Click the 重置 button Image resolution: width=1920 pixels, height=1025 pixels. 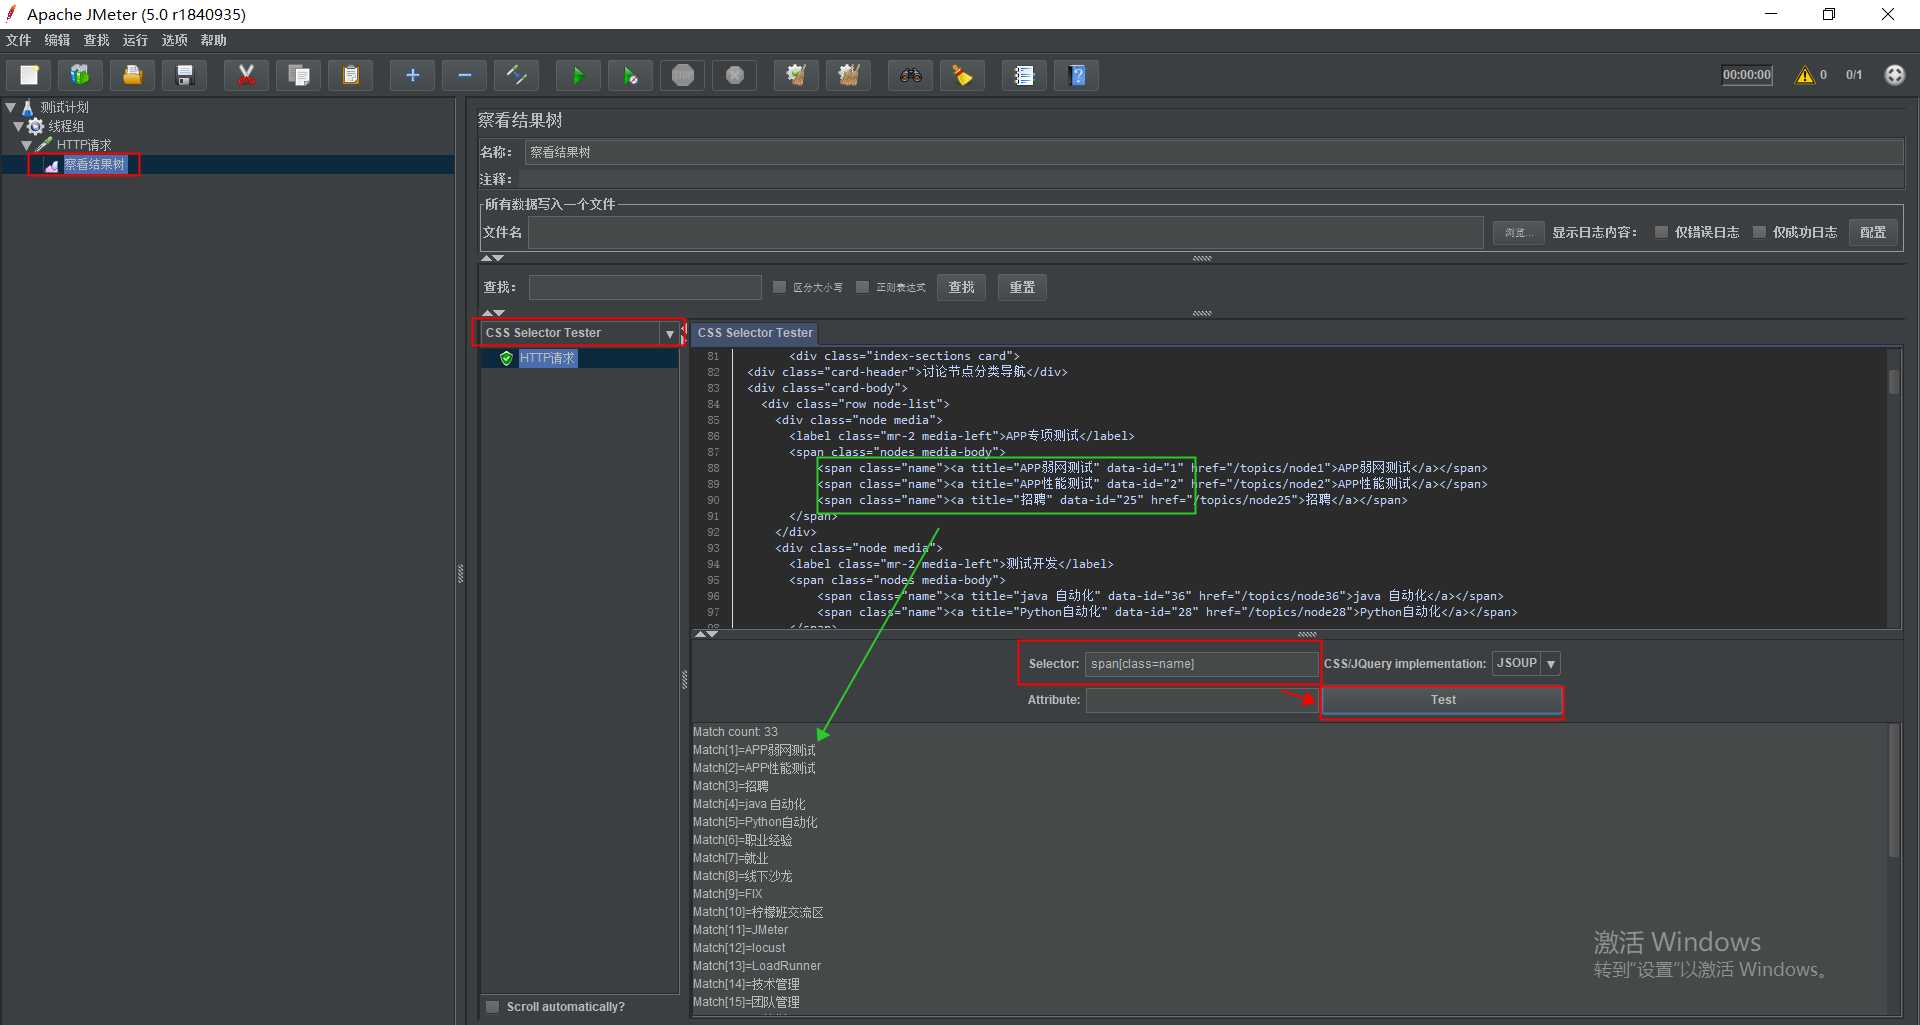(x=1022, y=287)
